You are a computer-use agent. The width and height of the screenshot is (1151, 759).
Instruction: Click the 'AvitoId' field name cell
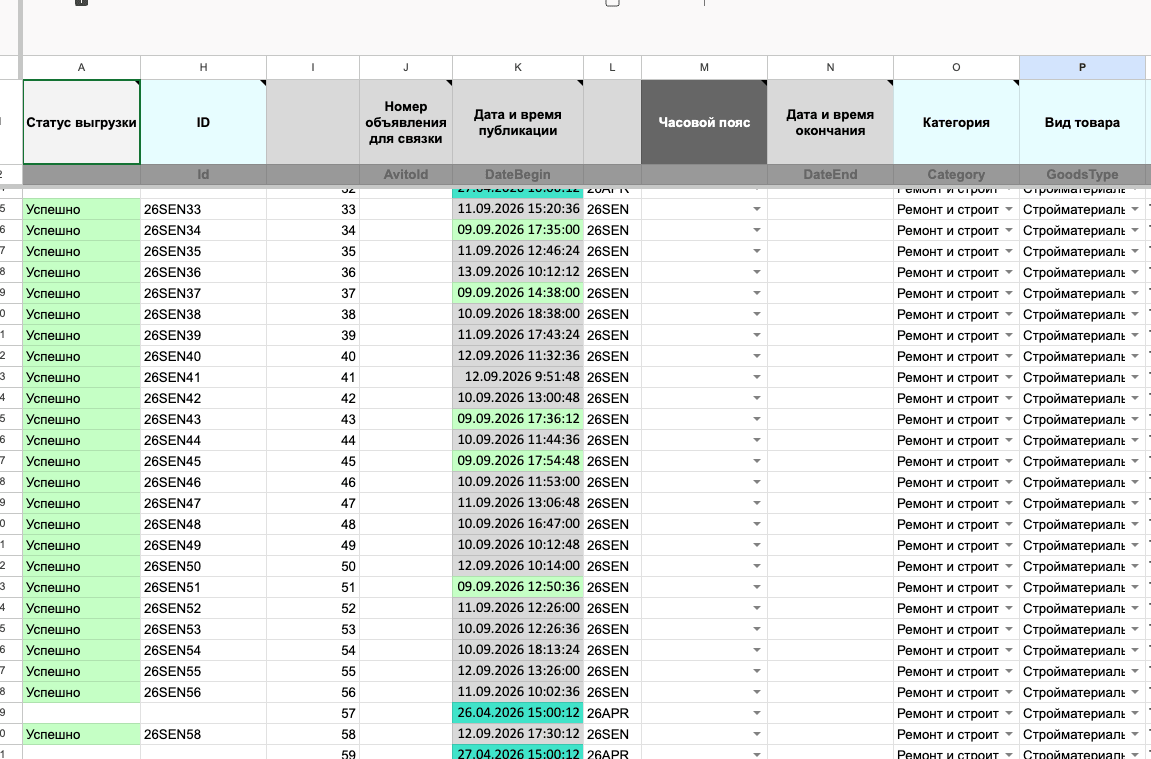click(406, 175)
